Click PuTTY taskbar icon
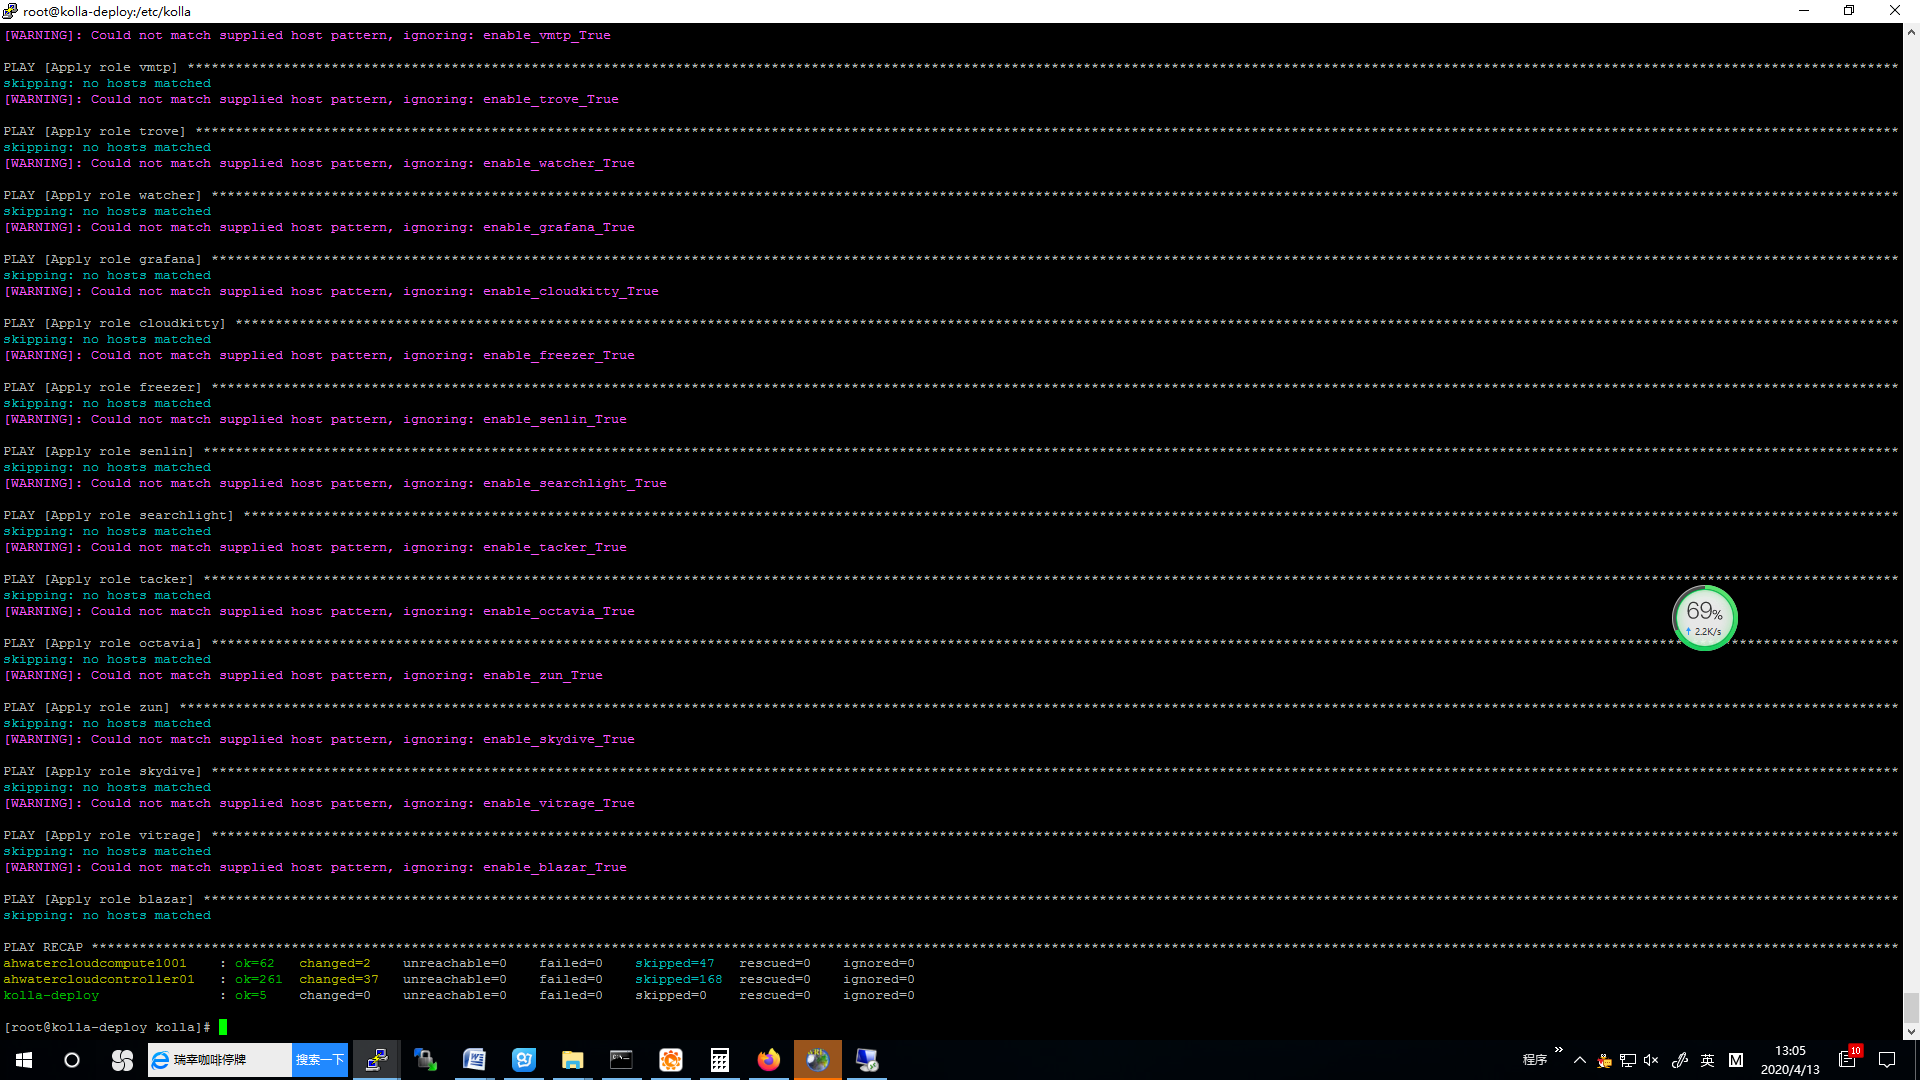The image size is (1920, 1080). (376, 1060)
